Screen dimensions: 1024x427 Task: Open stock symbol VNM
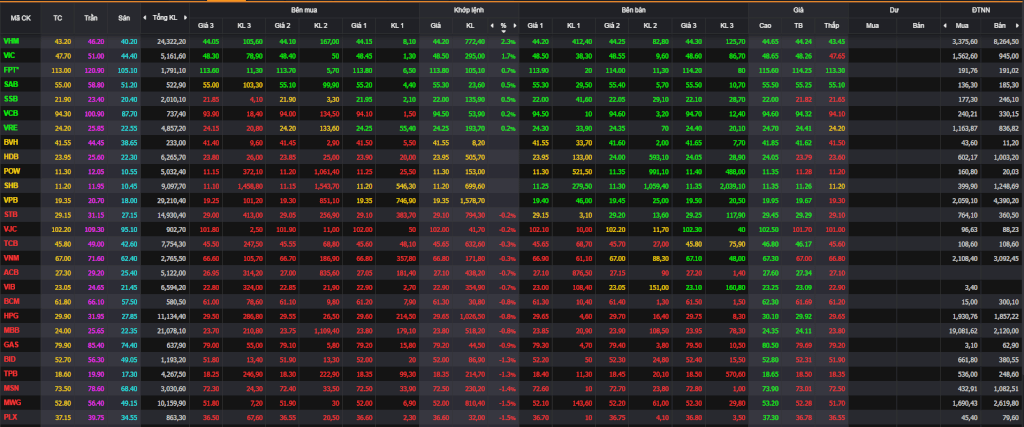[x=11, y=257]
